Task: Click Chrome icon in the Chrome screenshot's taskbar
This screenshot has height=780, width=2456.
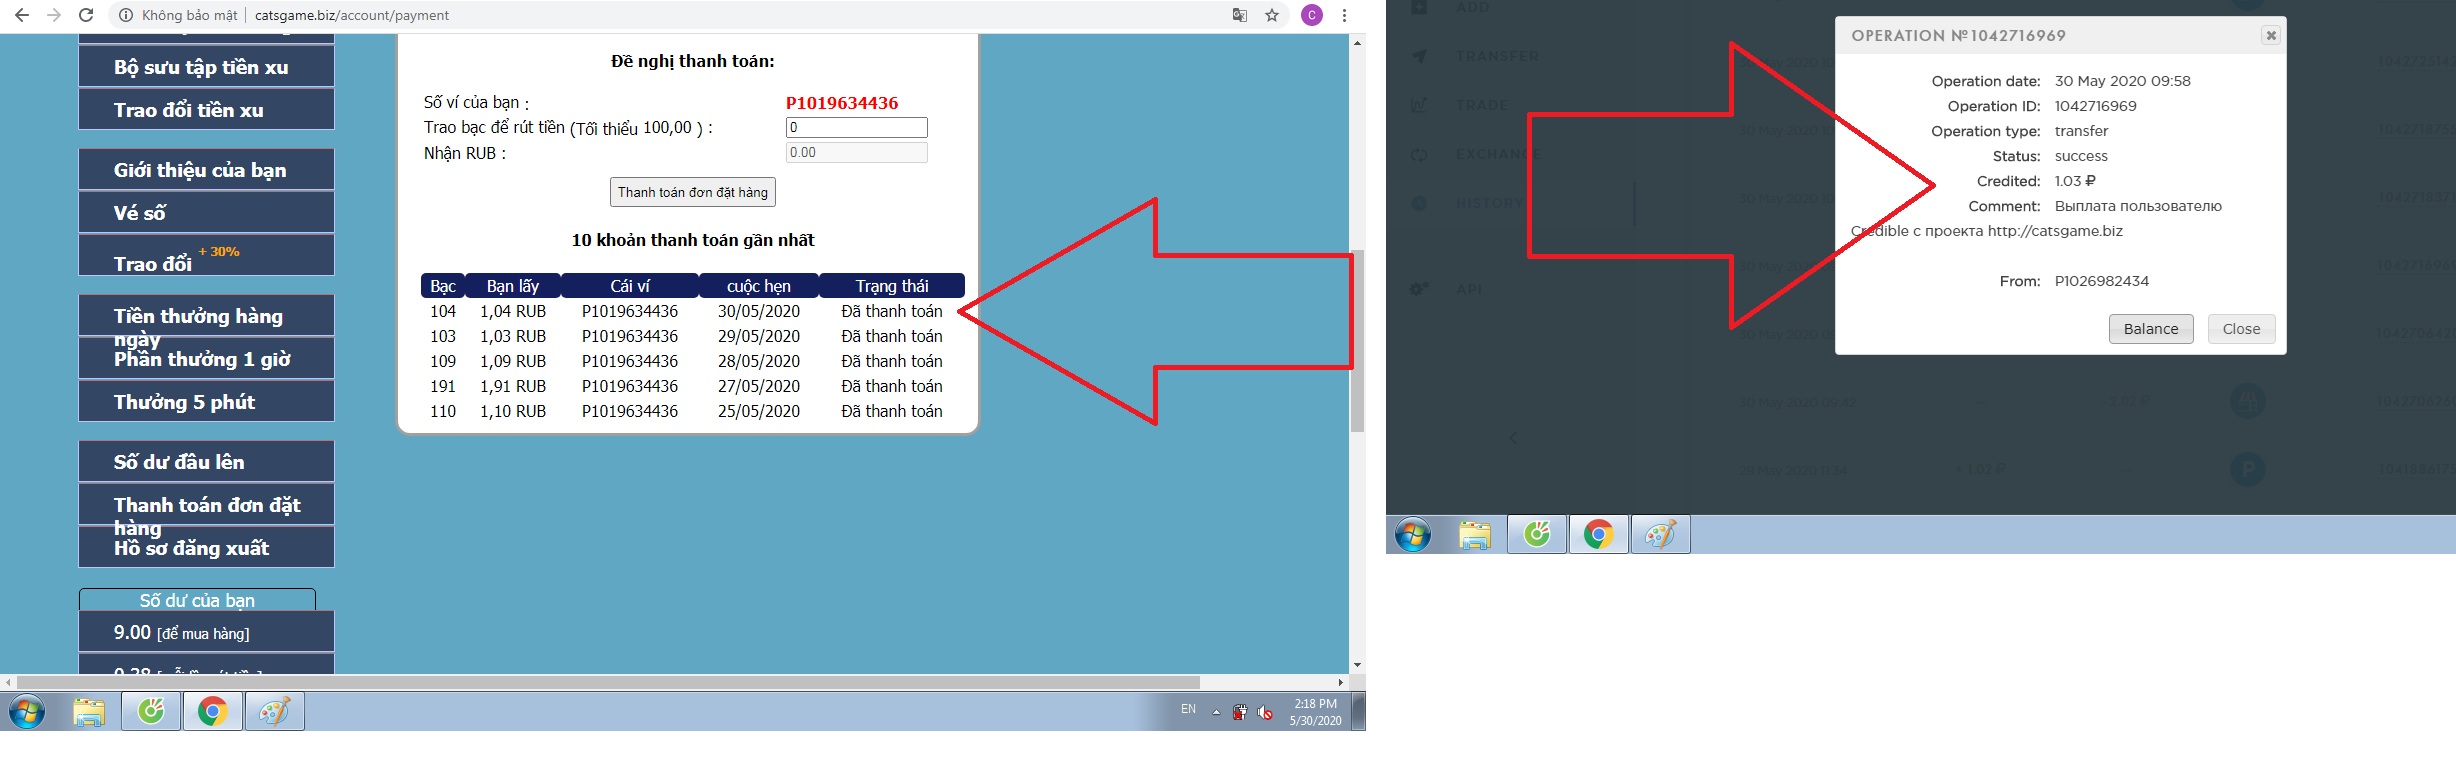Action: (x=212, y=712)
